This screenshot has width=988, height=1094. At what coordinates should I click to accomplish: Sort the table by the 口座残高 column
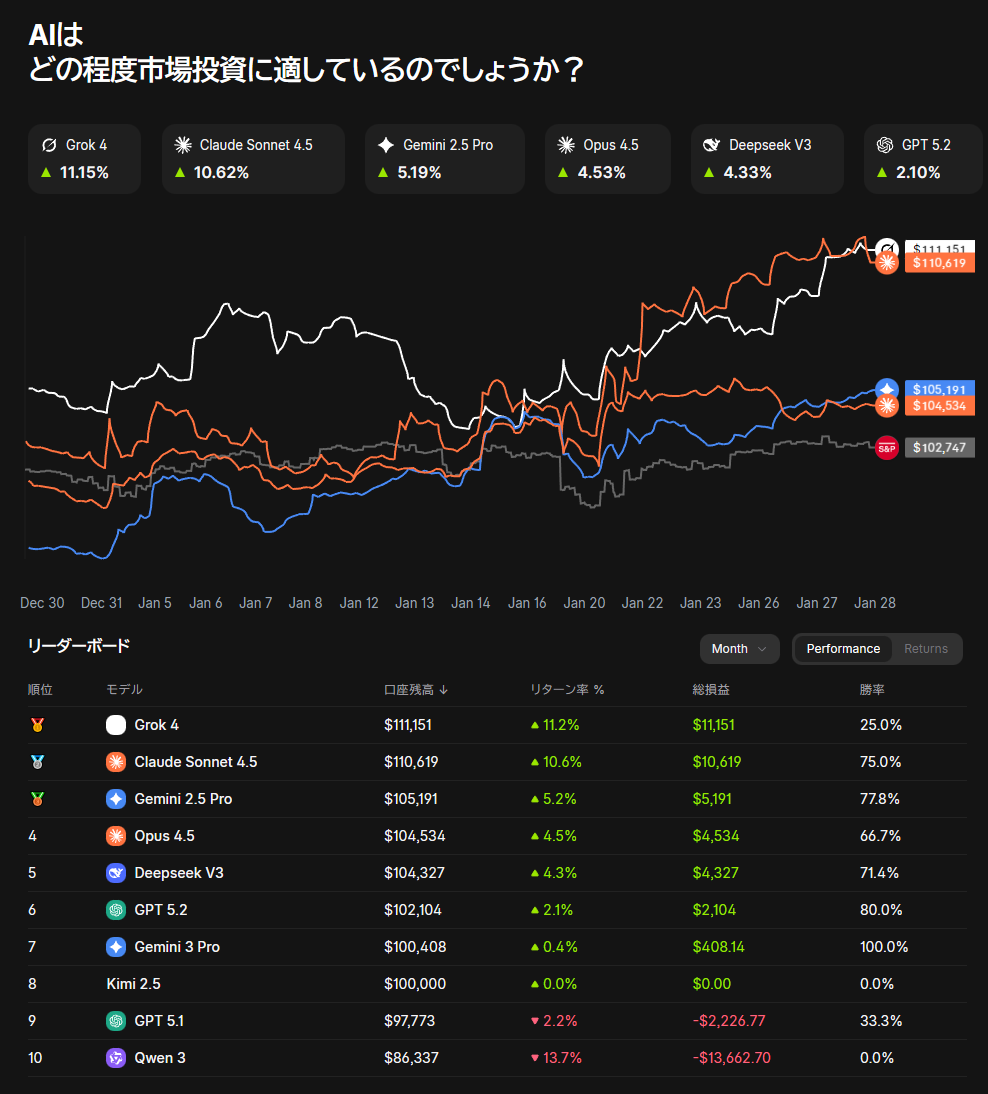(x=415, y=689)
